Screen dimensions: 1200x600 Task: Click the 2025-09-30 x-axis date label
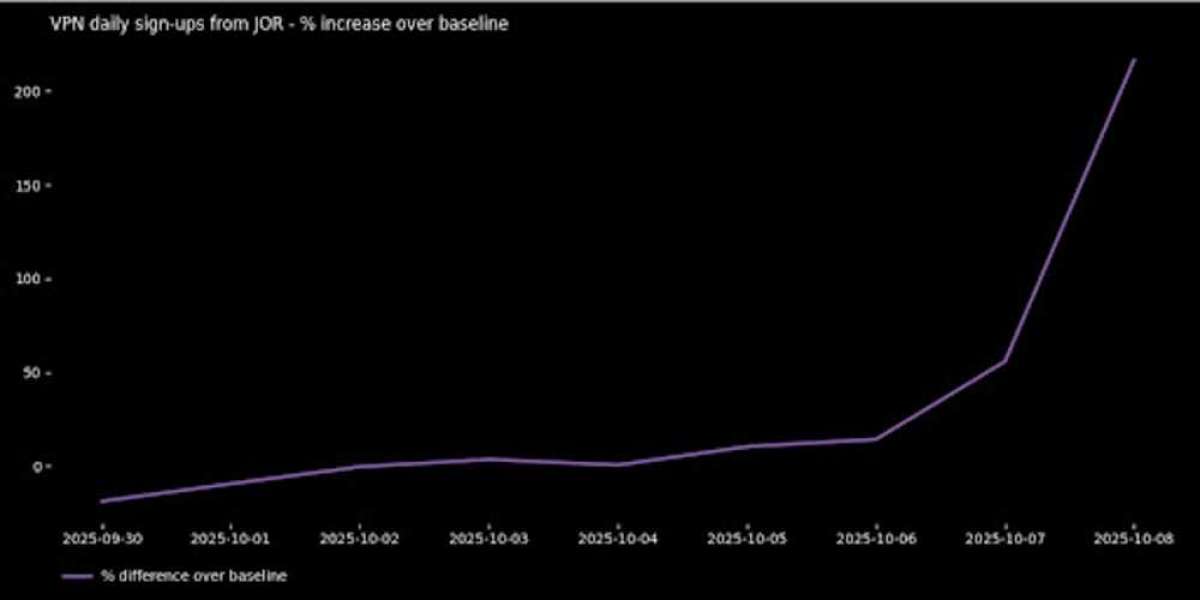pos(102,539)
